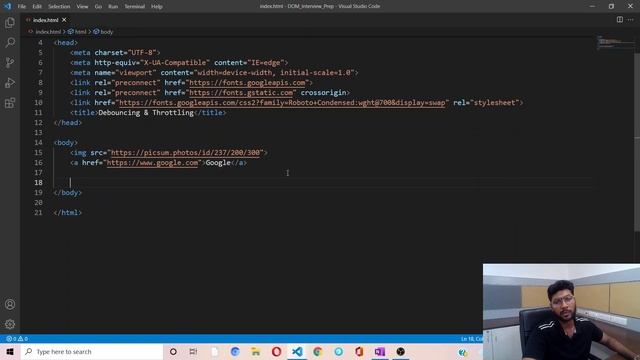Open the File menu
Image resolution: width=640 pixels, height=360 pixels.
(22, 7)
